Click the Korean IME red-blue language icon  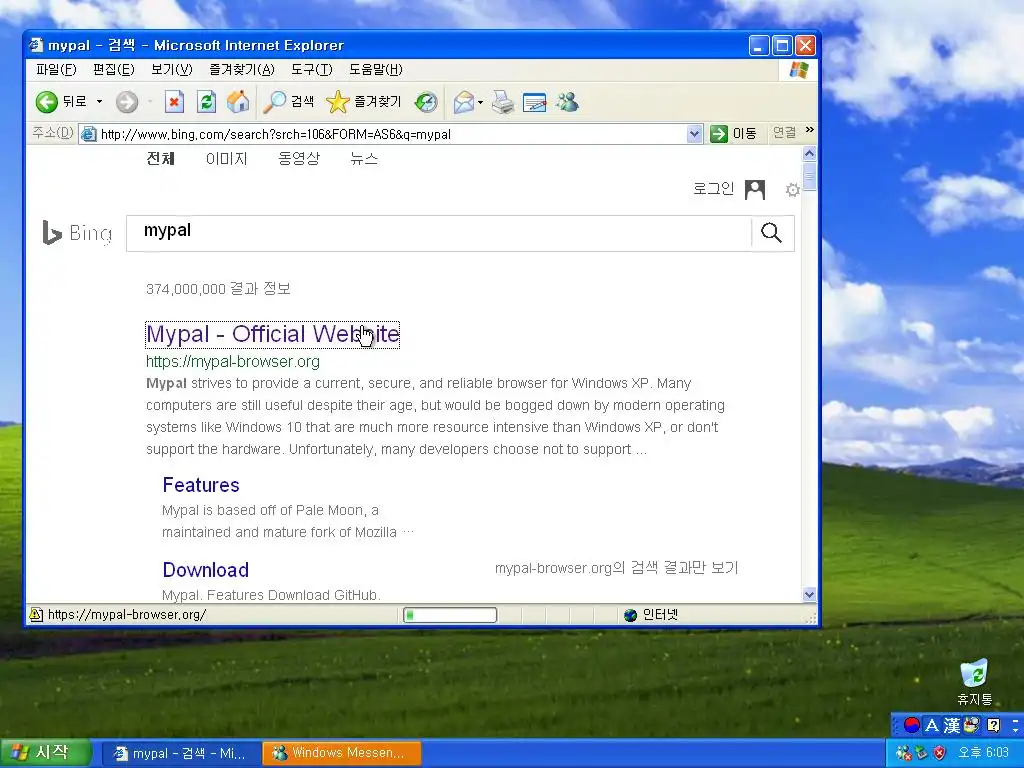(x=912, y=725)
